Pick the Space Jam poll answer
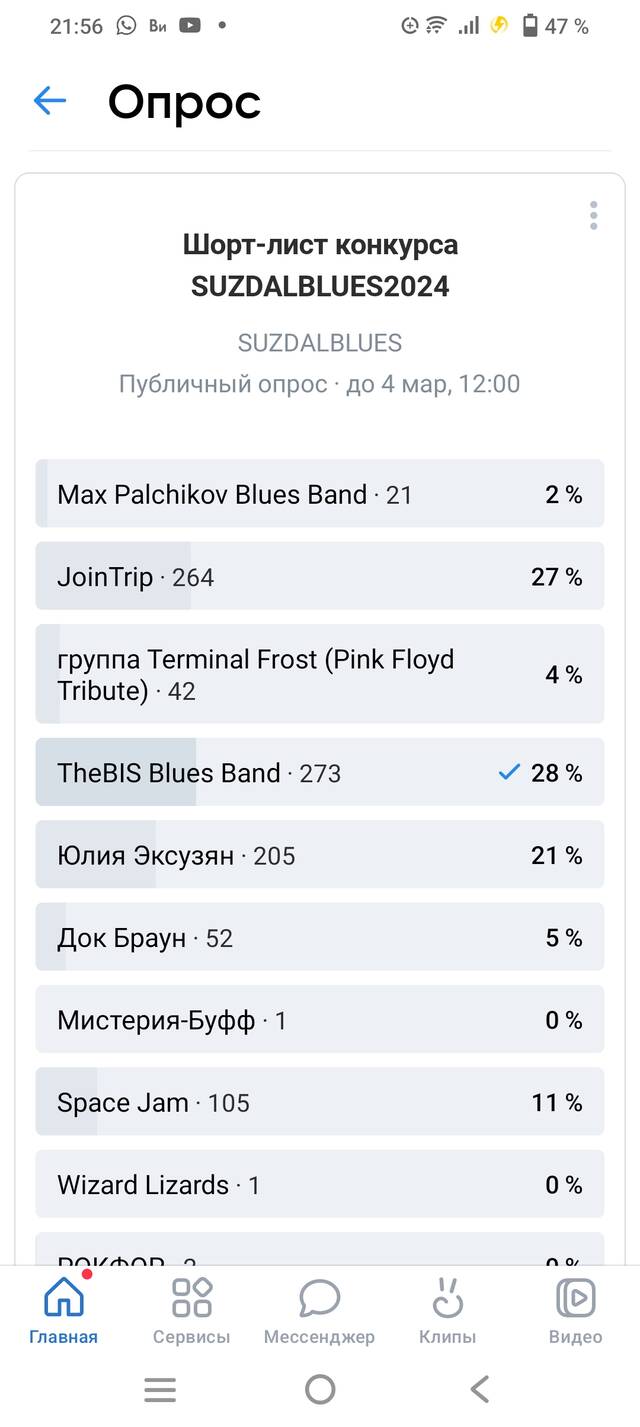This screenshot has height=1427, width=640. pos(320,1102)
